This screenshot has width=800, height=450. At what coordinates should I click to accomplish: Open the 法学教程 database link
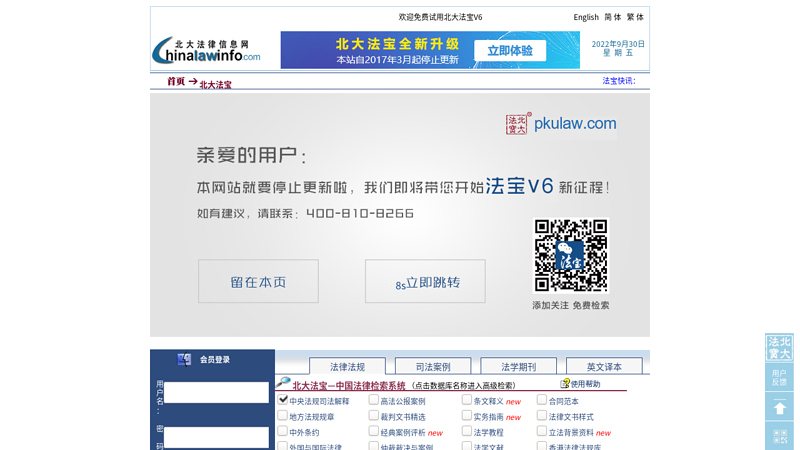488,433
